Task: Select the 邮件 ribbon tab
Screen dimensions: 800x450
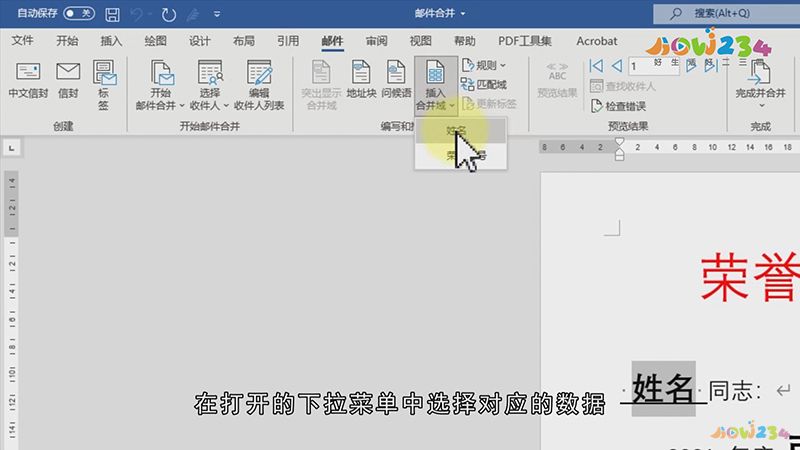Action: [332, 41]
